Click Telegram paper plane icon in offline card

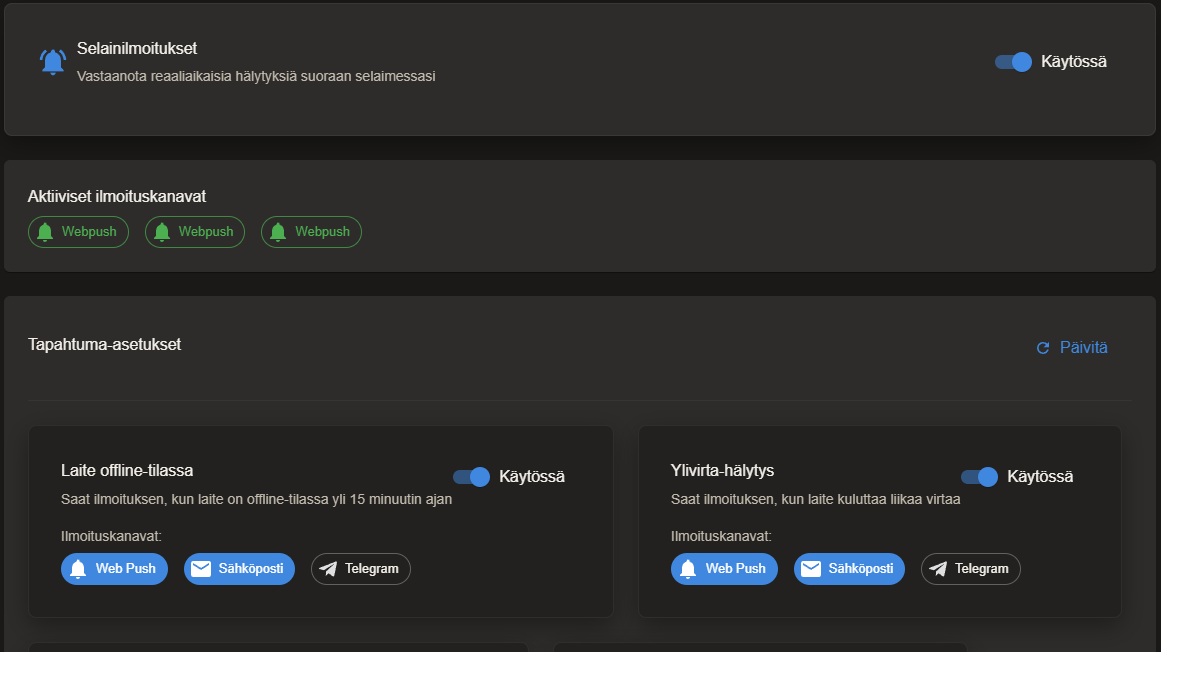tap(328, 569)
